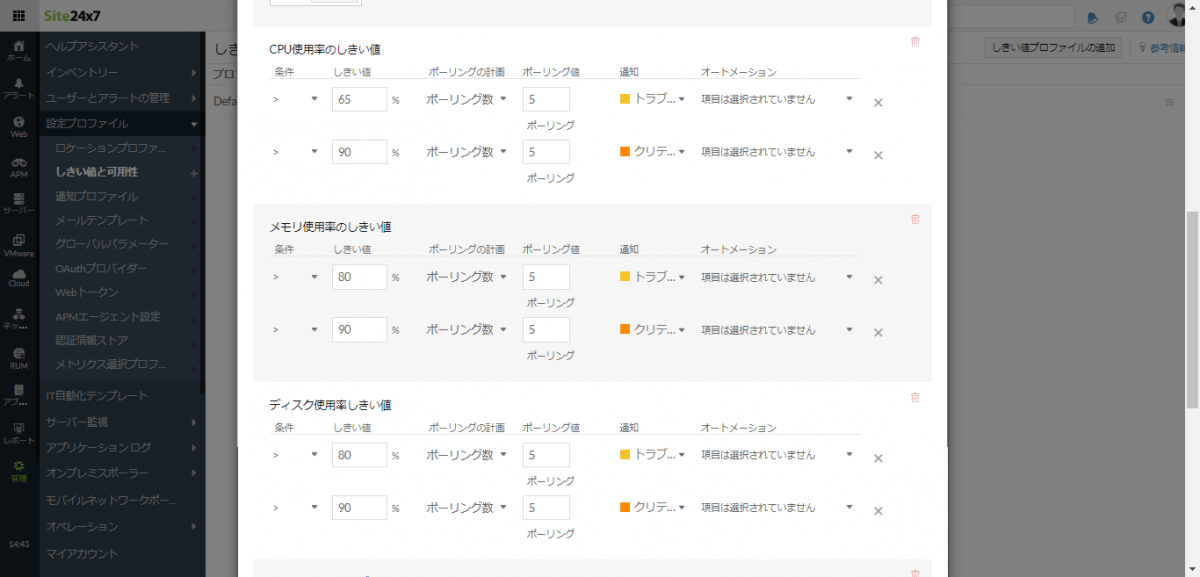The width and height of the screenshot is (1200, 577).
Task: Open the Web monitors globe icon
Action: [x=19, y=126]
